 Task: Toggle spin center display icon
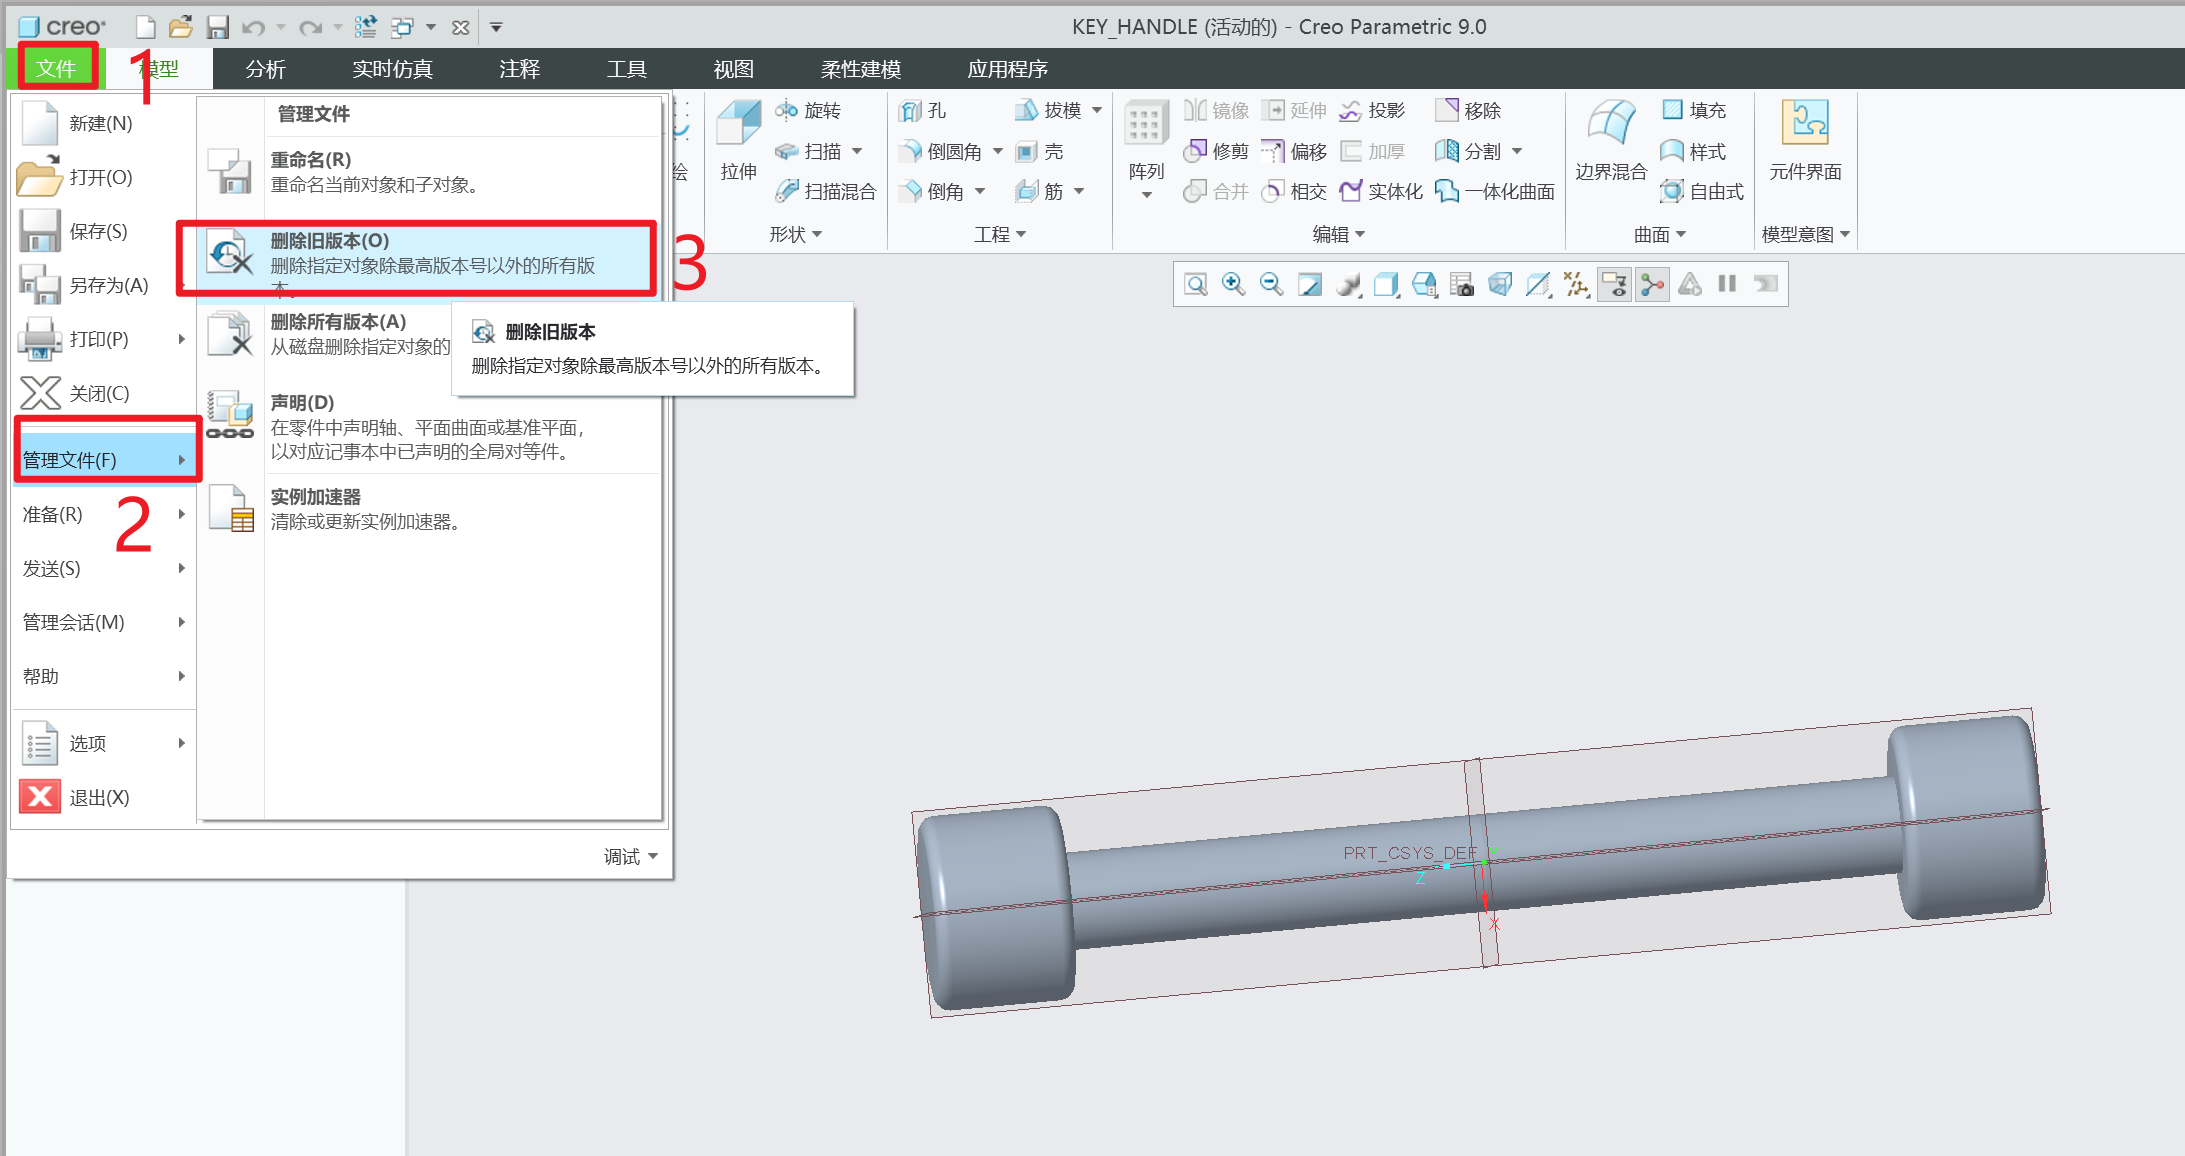(1653, 285)
